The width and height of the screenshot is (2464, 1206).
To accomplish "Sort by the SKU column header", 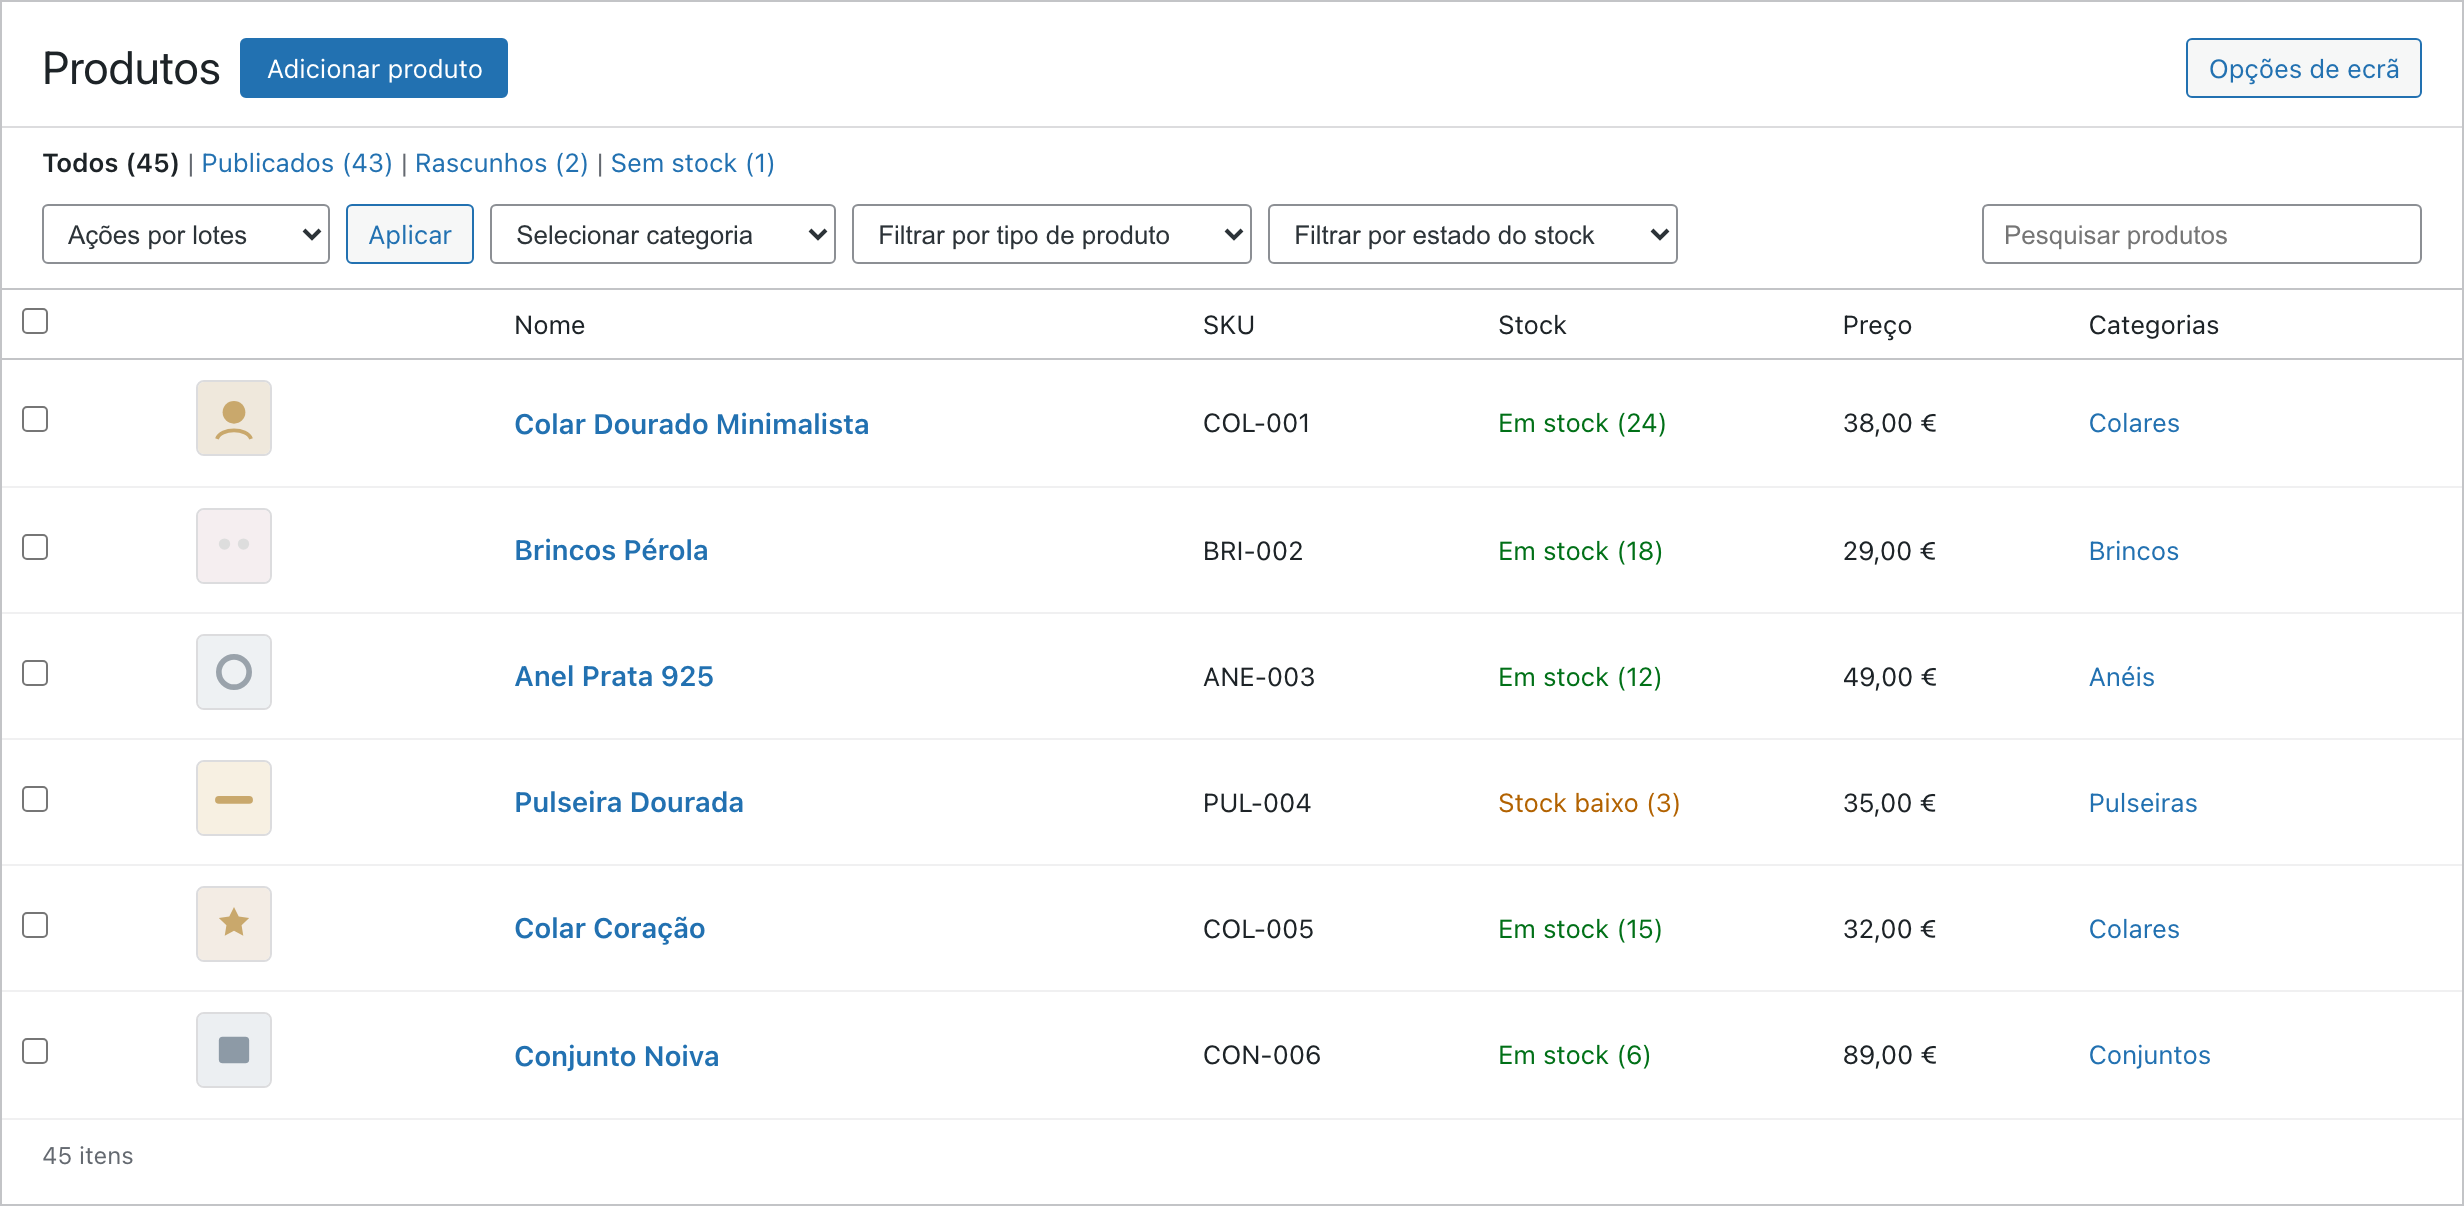I will coord(1228,325).
